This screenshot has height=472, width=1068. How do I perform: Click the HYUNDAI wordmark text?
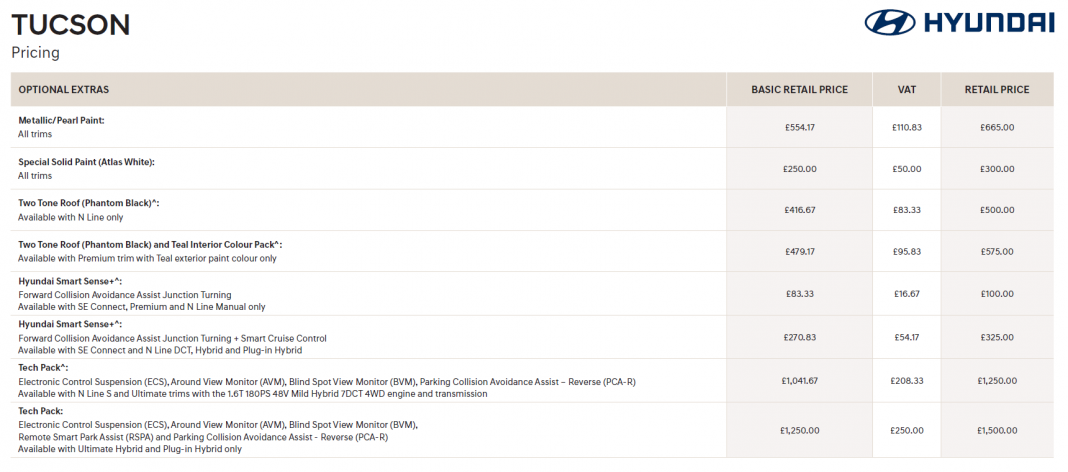[988, 23]
